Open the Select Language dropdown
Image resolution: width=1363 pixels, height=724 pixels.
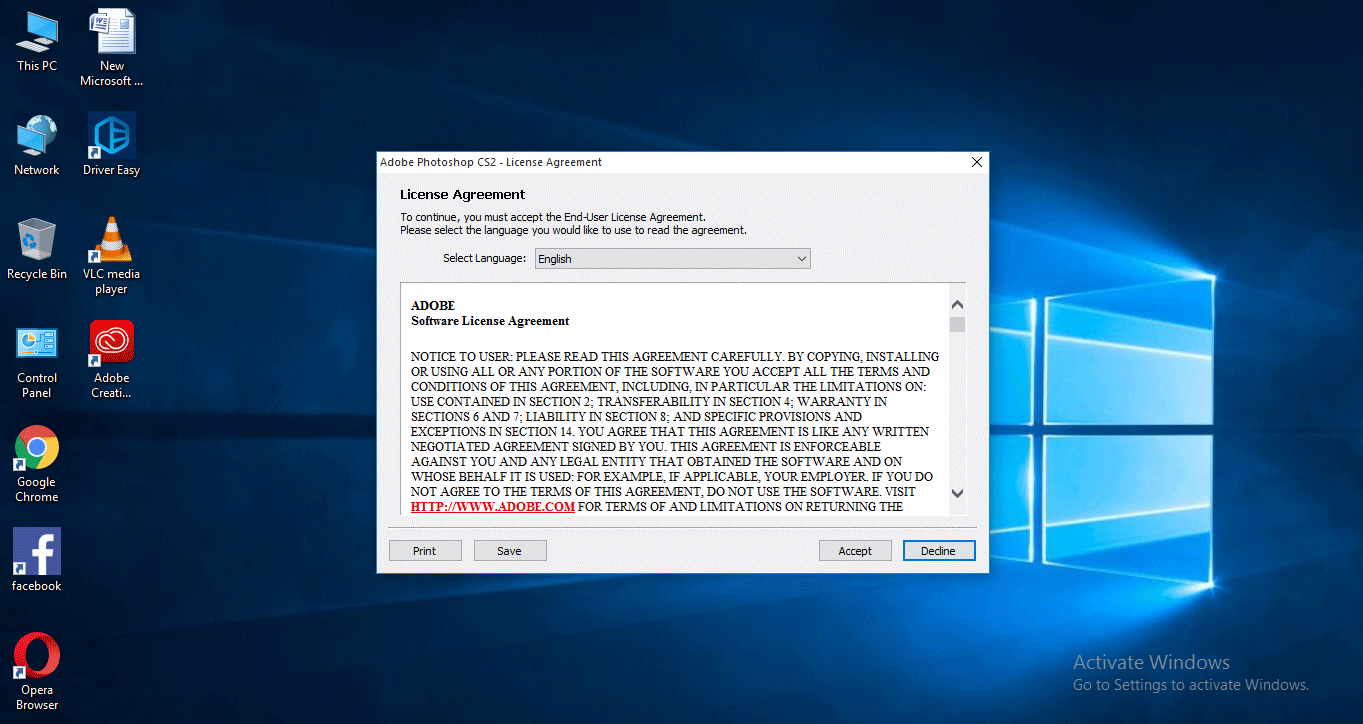click(671, 258)
